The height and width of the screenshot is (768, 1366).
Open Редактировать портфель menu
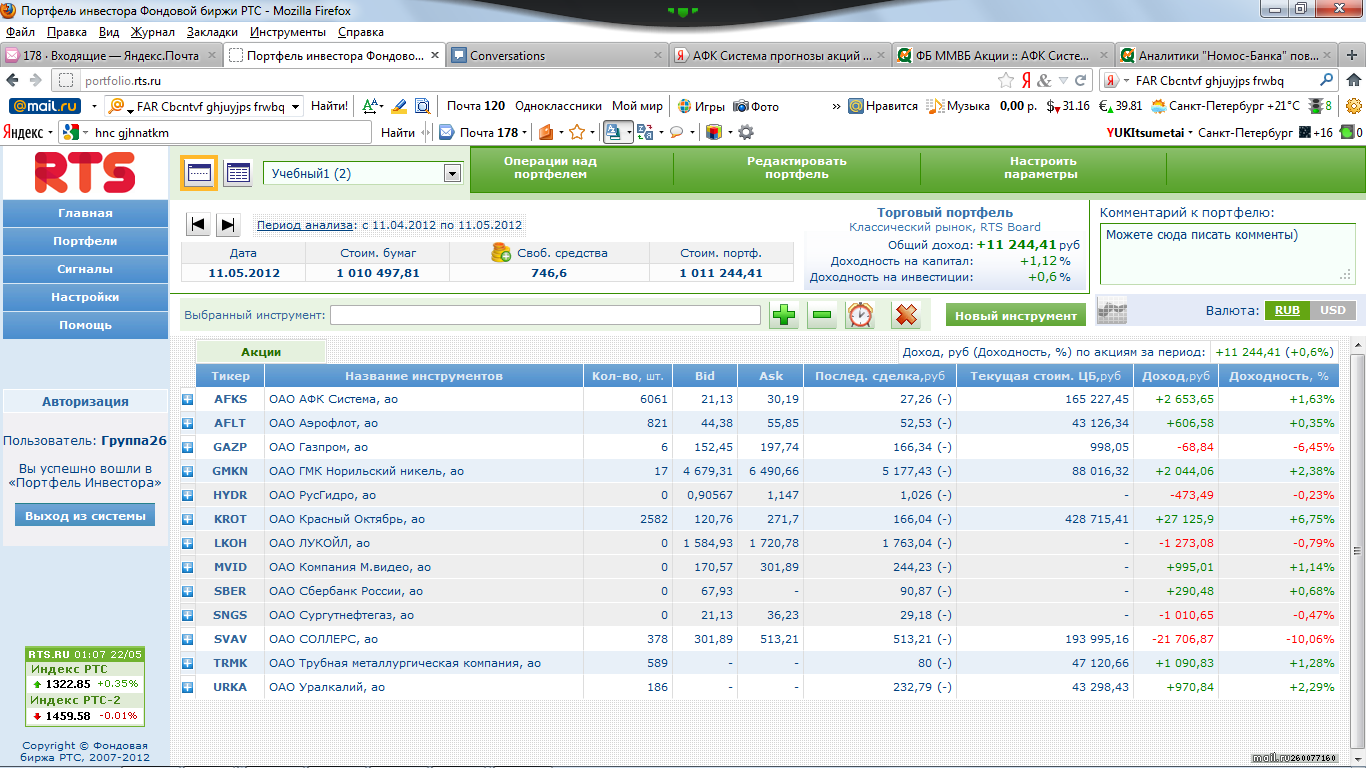[796, 167]
